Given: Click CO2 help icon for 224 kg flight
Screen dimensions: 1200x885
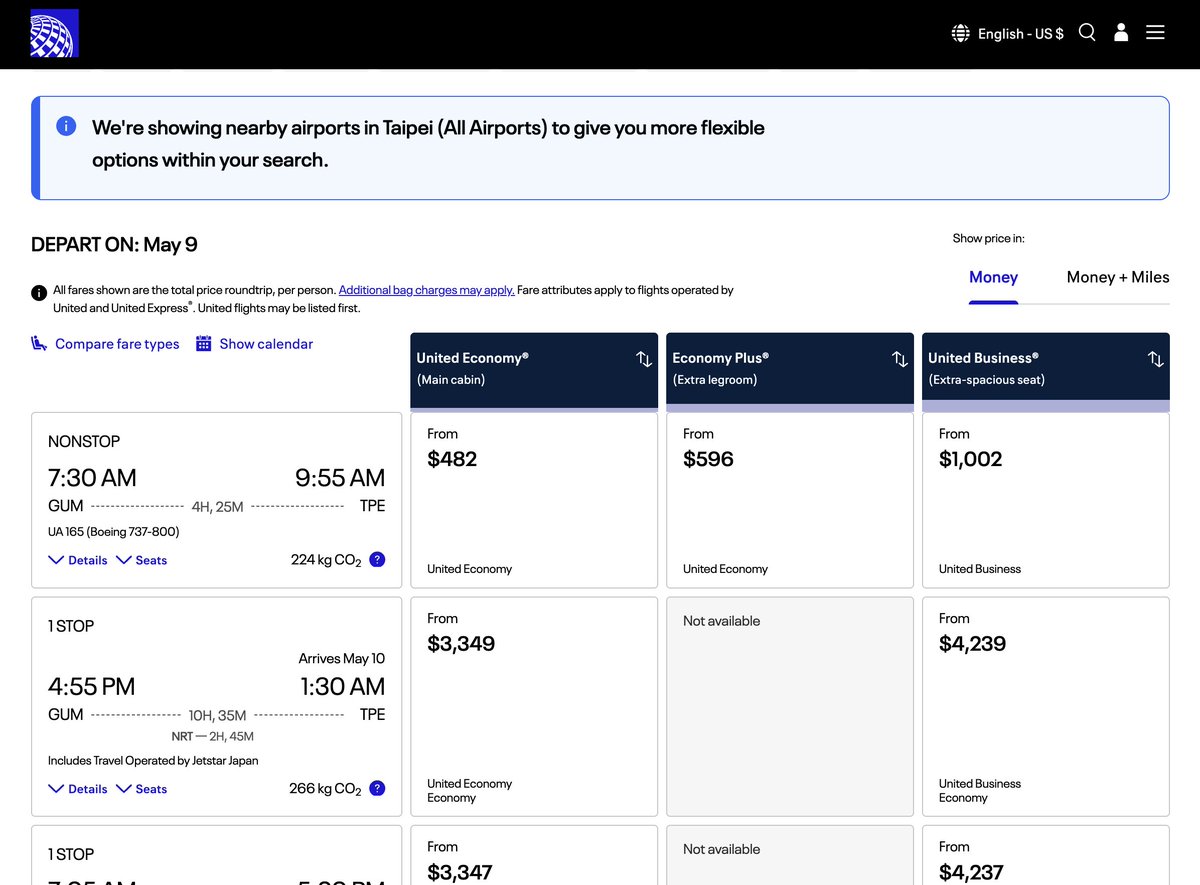Looking at the screenshot, I should pyautogui.click(x=377, y=560).
